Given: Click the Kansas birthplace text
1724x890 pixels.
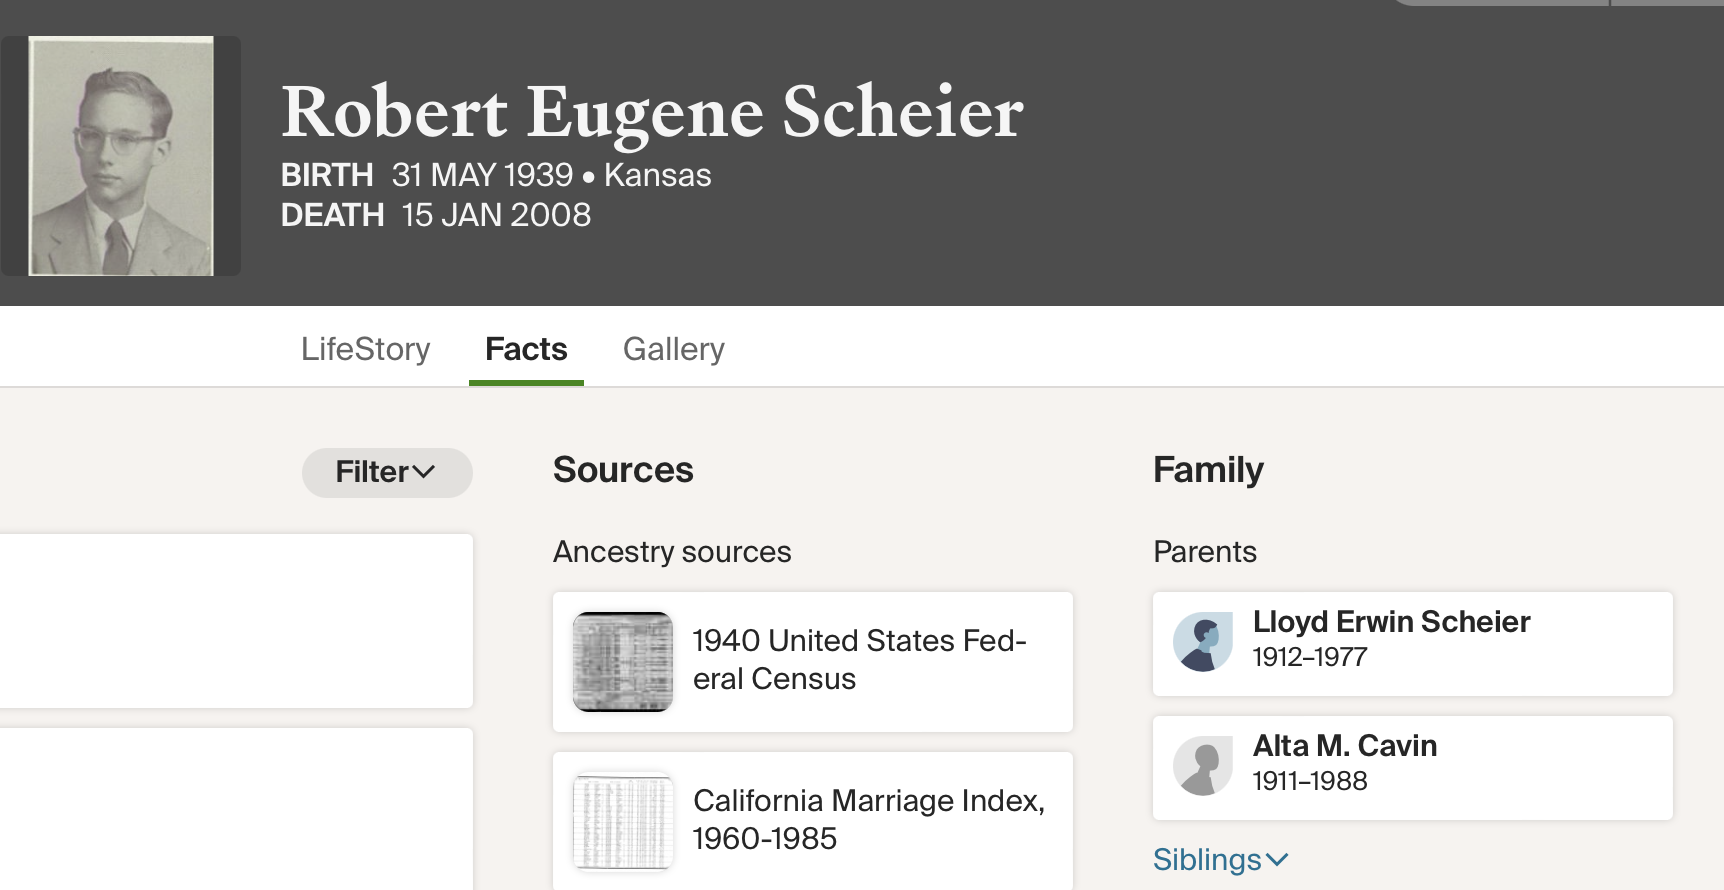Looking at the screenshot, I should [657, 175].
